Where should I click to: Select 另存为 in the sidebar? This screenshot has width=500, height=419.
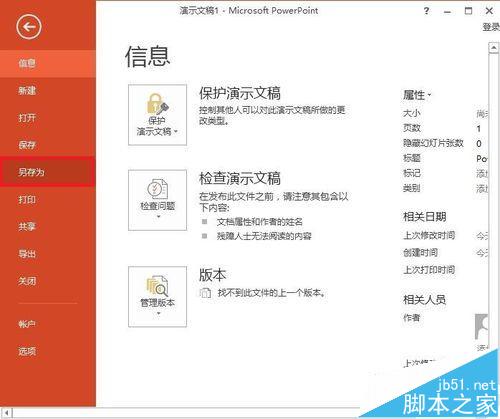click(x=48, y=172)
